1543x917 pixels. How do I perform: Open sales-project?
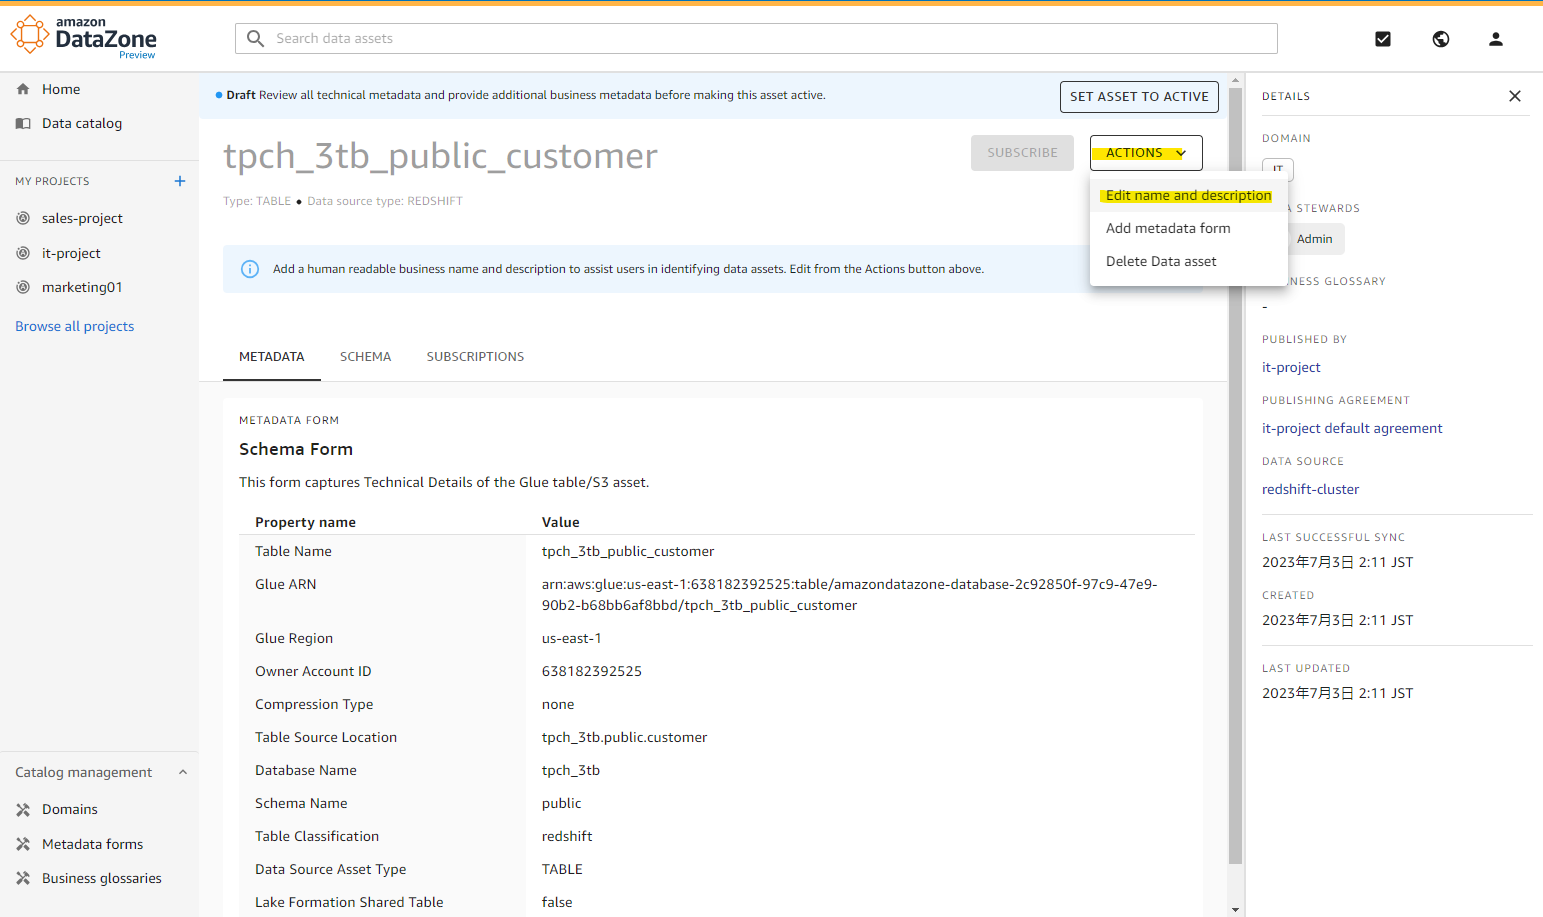pyautogui.click(x=82, y=218)
